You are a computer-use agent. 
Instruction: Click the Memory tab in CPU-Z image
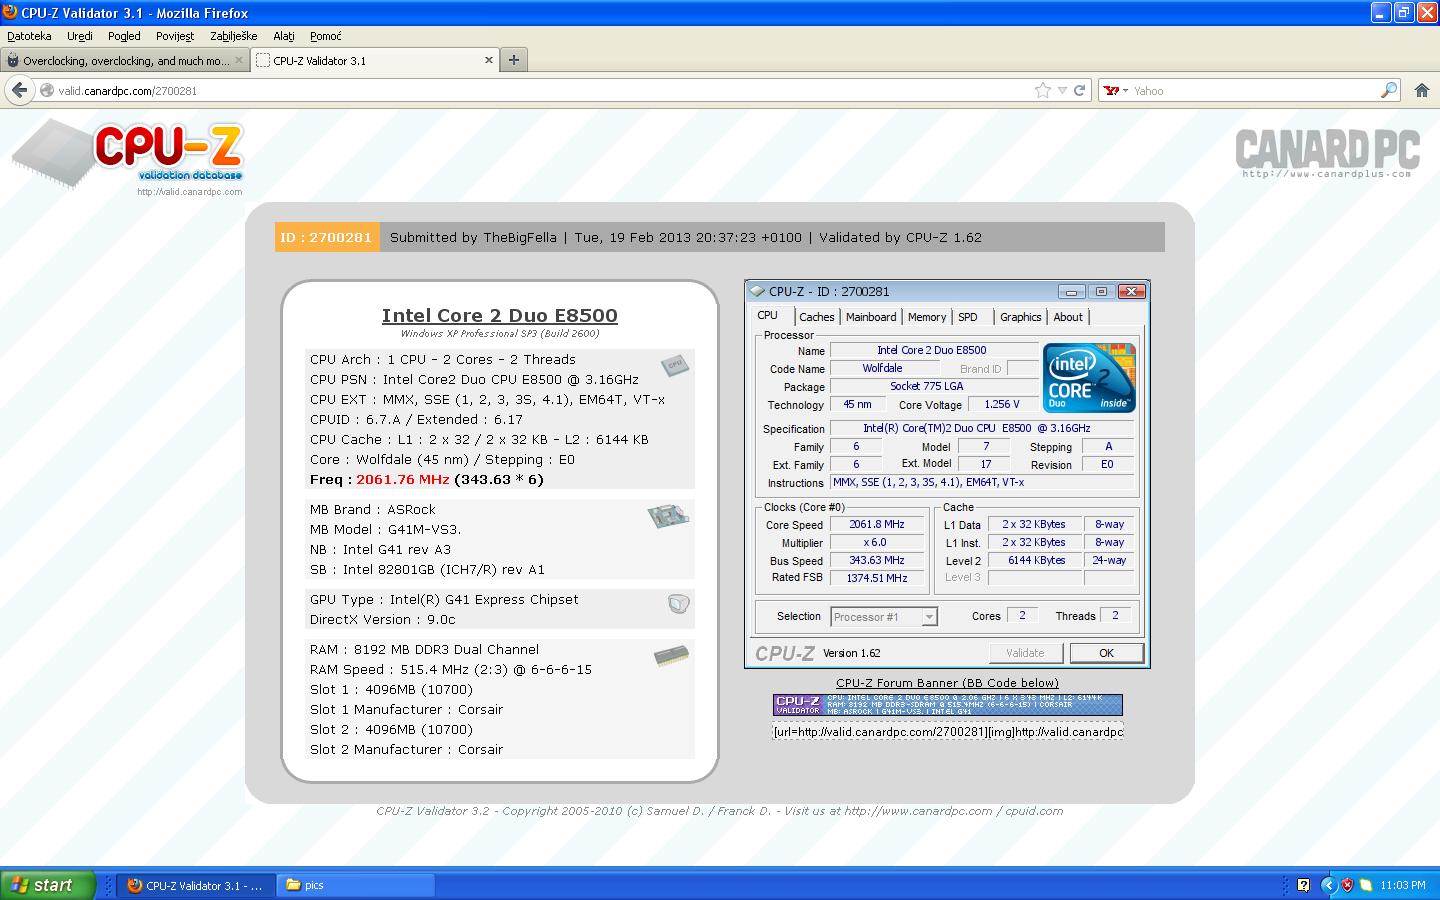pyautogui.click(x=927, y=317)
